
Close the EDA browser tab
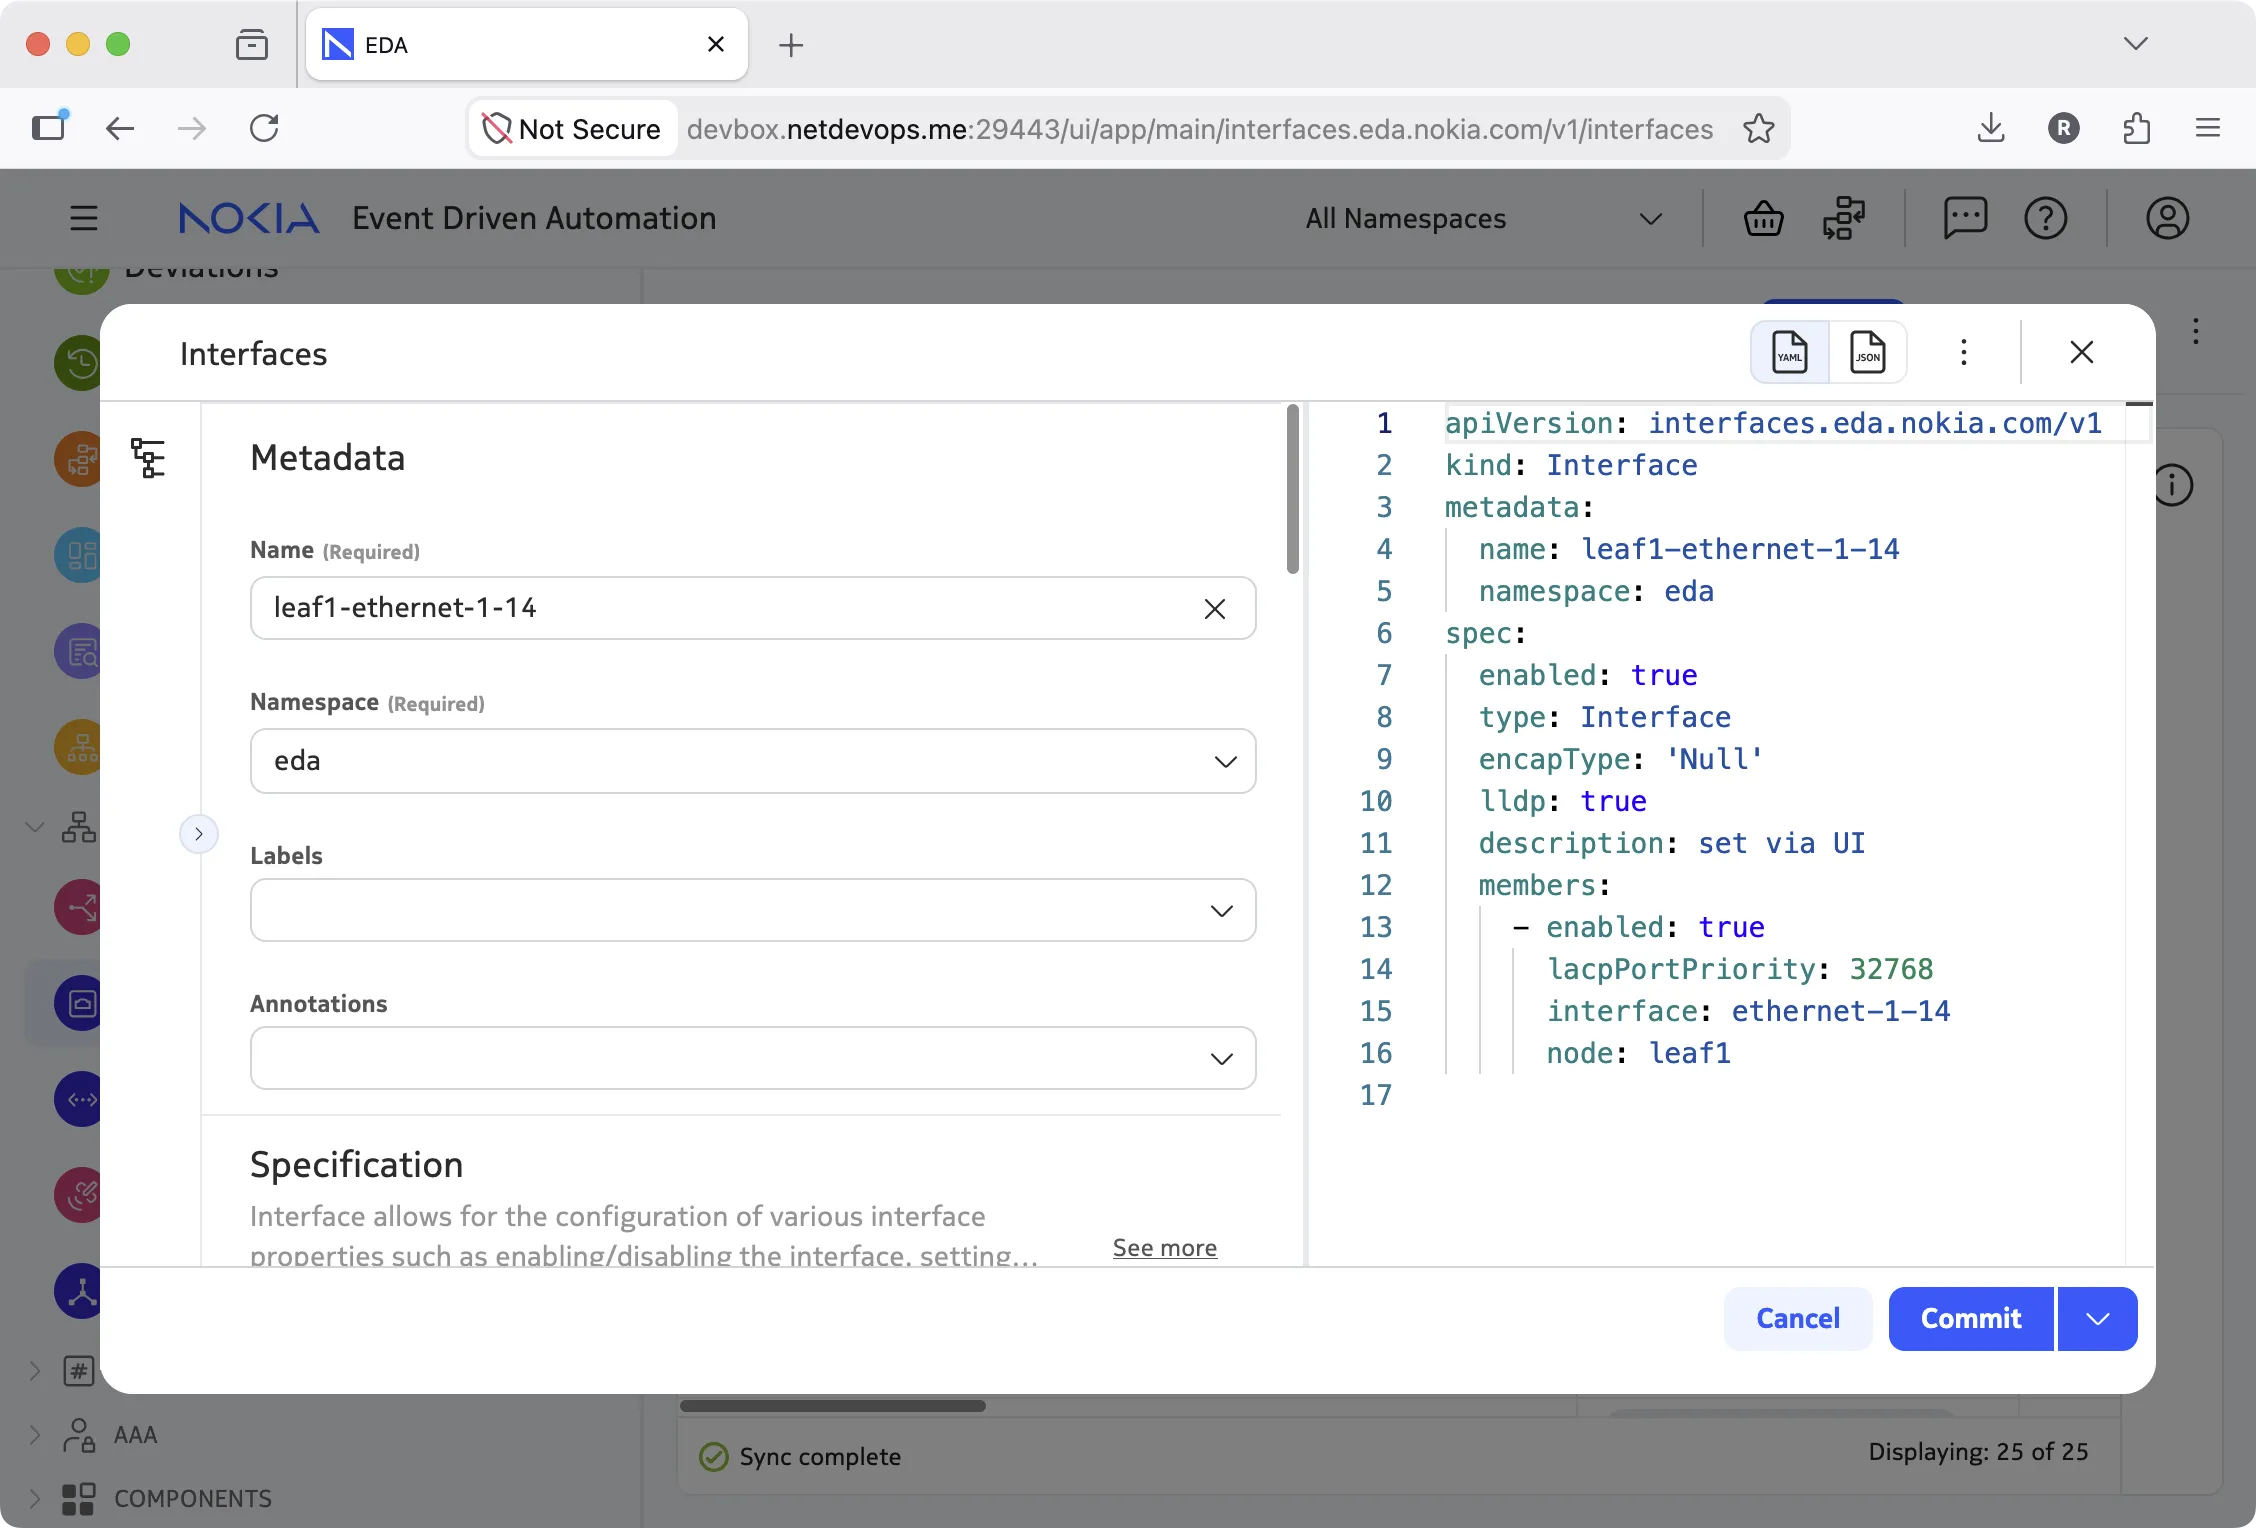(x=716, y=44)
